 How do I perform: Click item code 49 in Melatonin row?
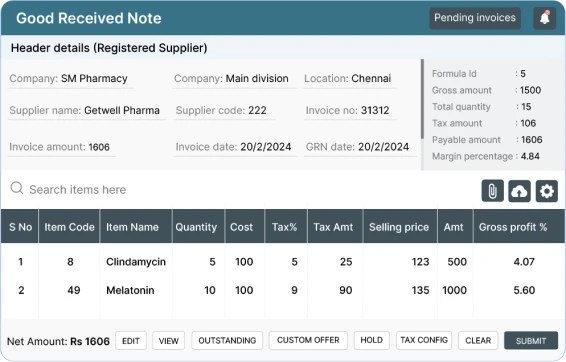click(74, 290)
